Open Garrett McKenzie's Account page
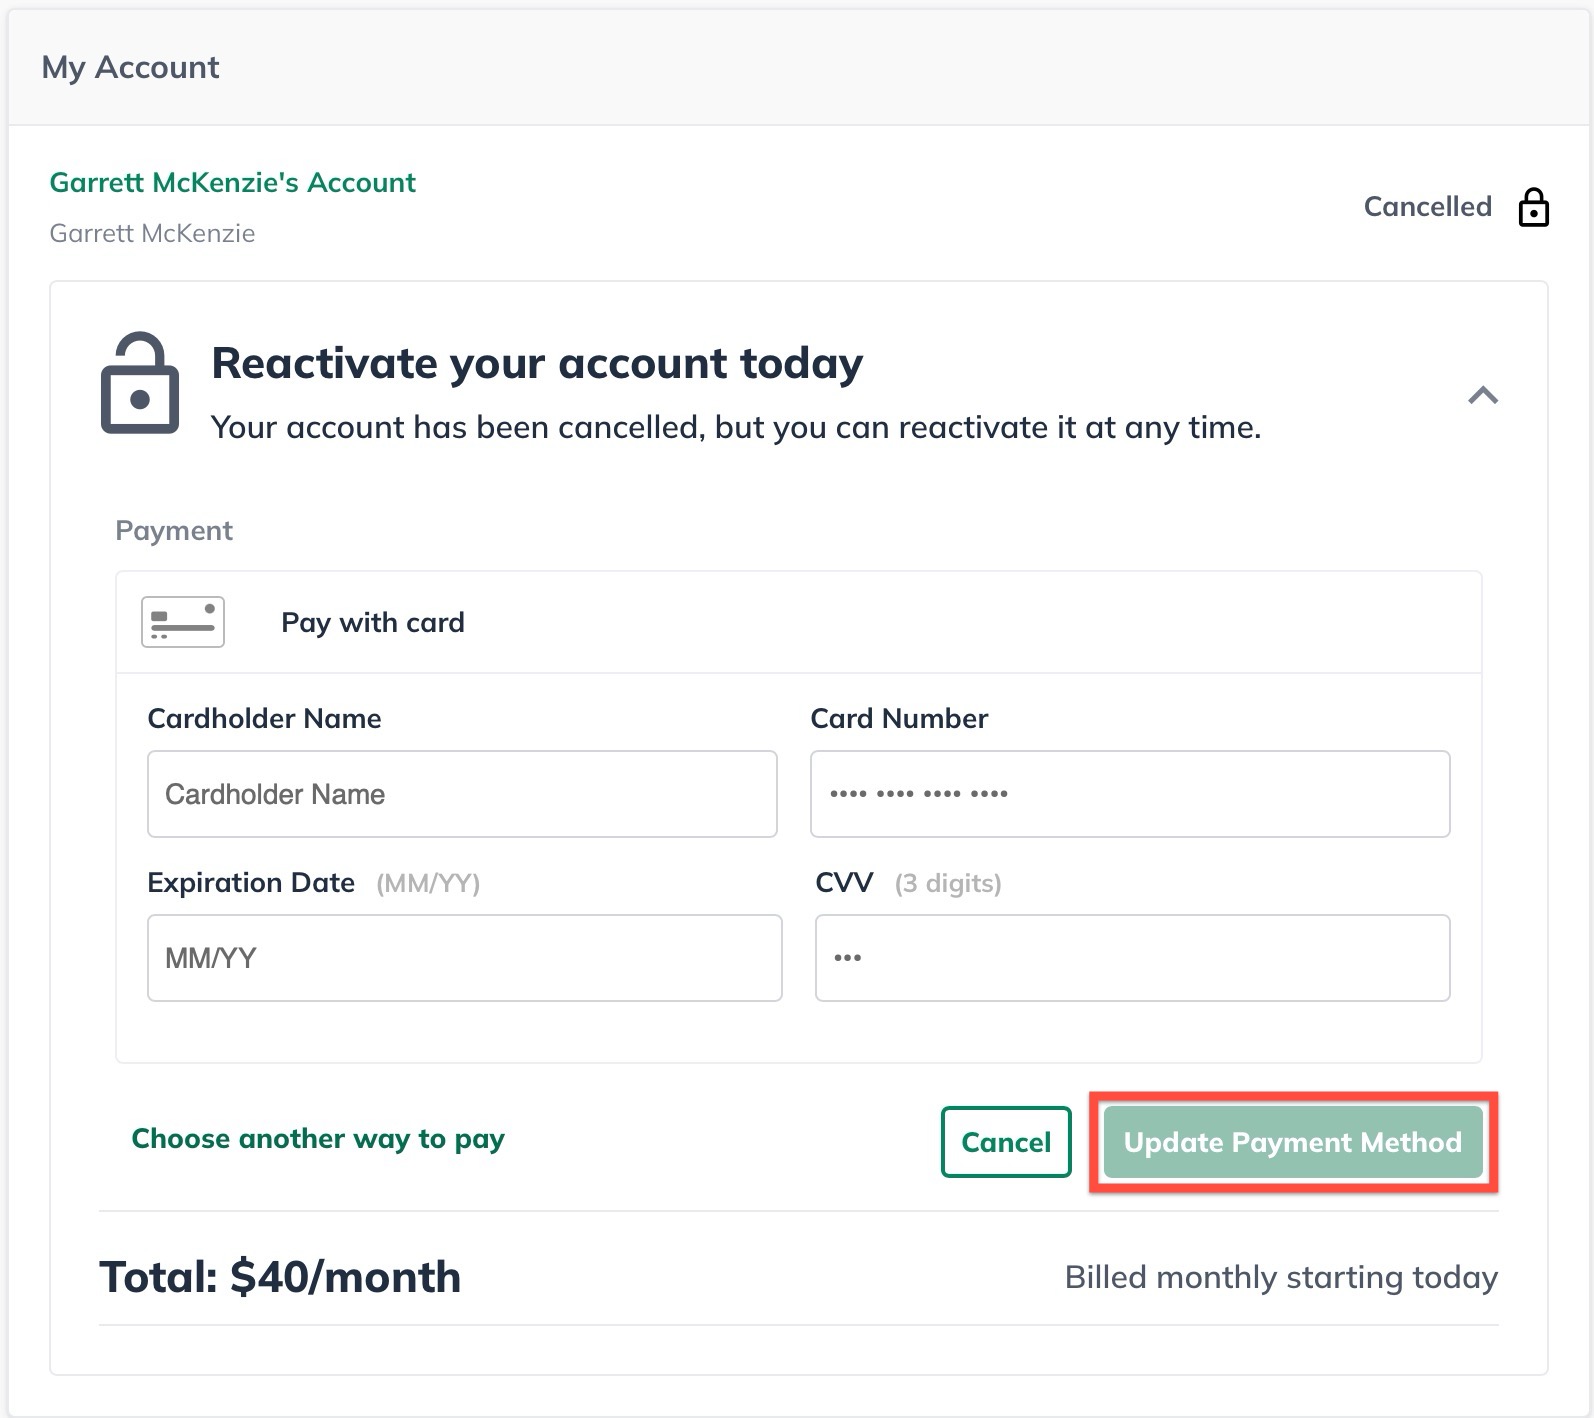This screenshot has width=1594, height=1418. [x=233, y=183]
